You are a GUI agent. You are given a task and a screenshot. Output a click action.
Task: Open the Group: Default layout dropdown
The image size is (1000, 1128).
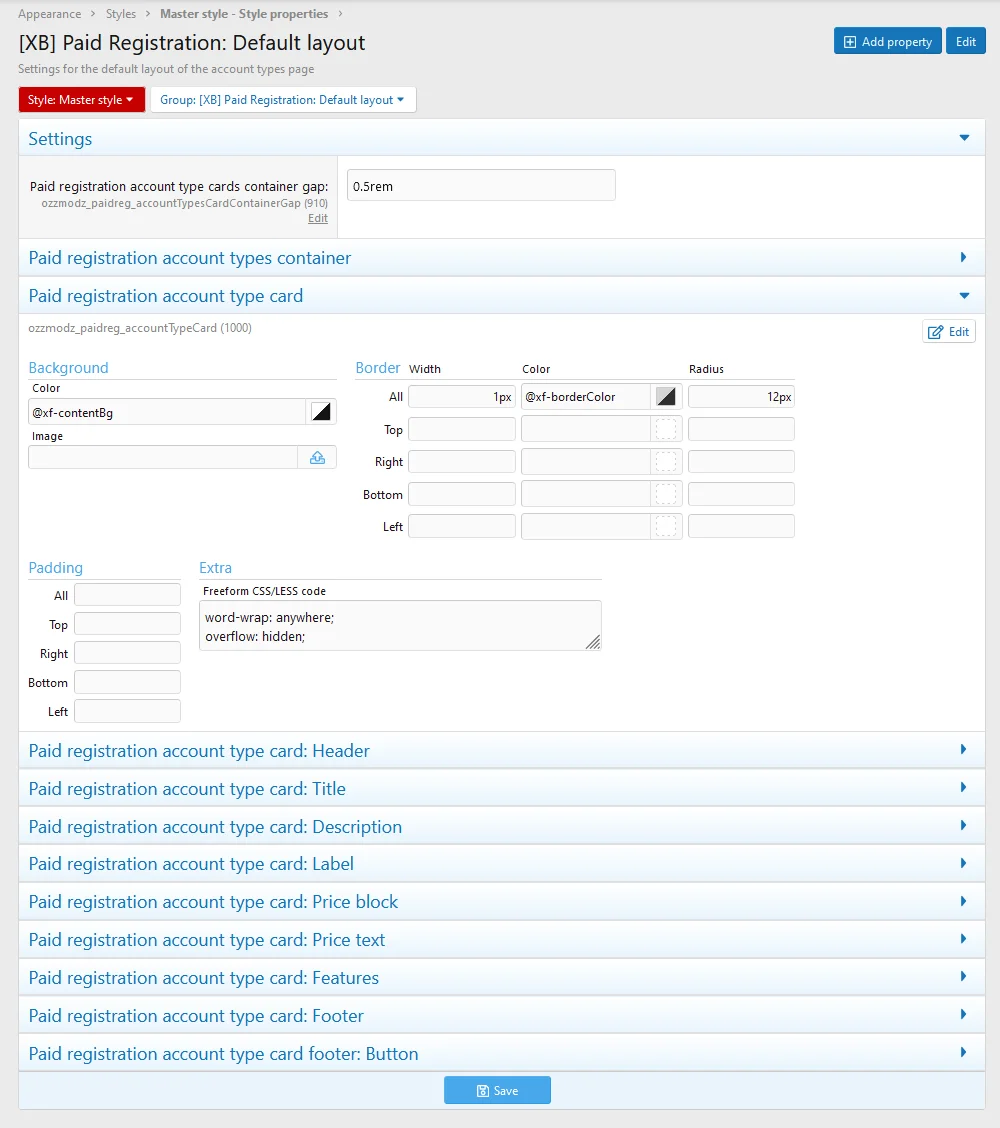(x=282, y=100)
